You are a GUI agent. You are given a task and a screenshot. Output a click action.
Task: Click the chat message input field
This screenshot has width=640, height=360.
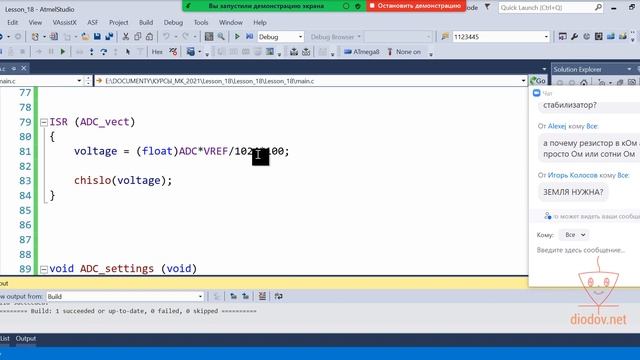[582, 250]
